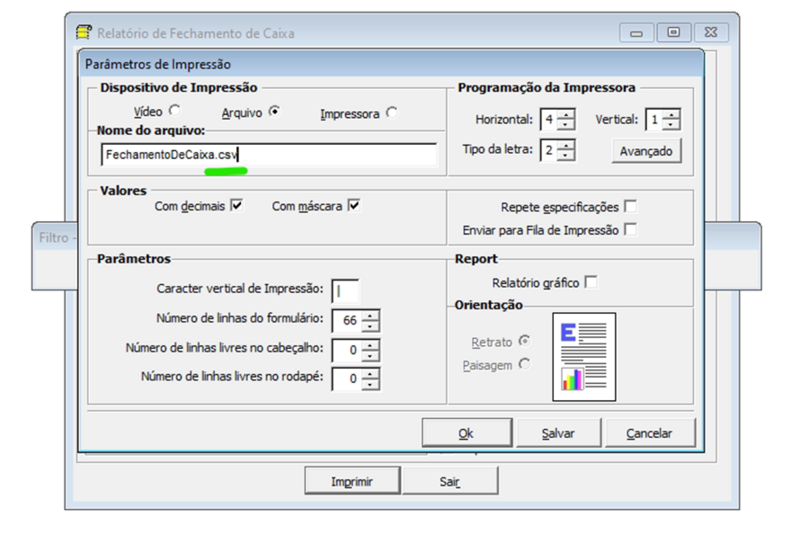Decrease linhas livres no rodapé
800x535 pixels.
click(370, 384)
